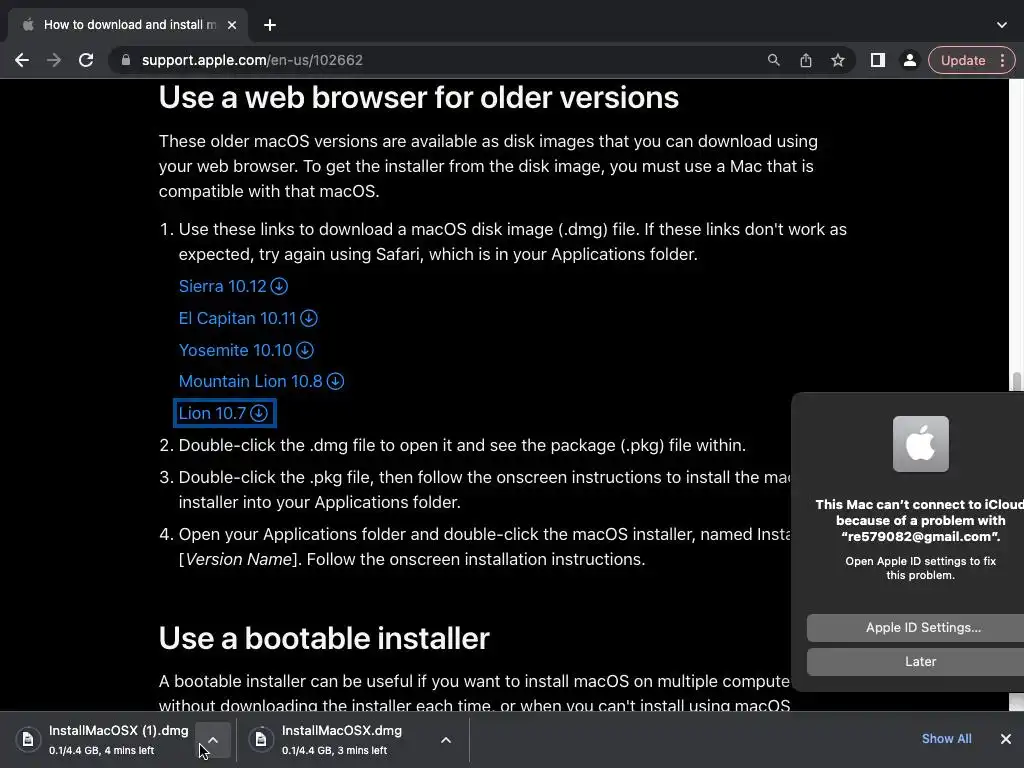Screen dimensions: 1024x768
Task: Open the Chrome three-dot menu
Action: coord(1003,60)
